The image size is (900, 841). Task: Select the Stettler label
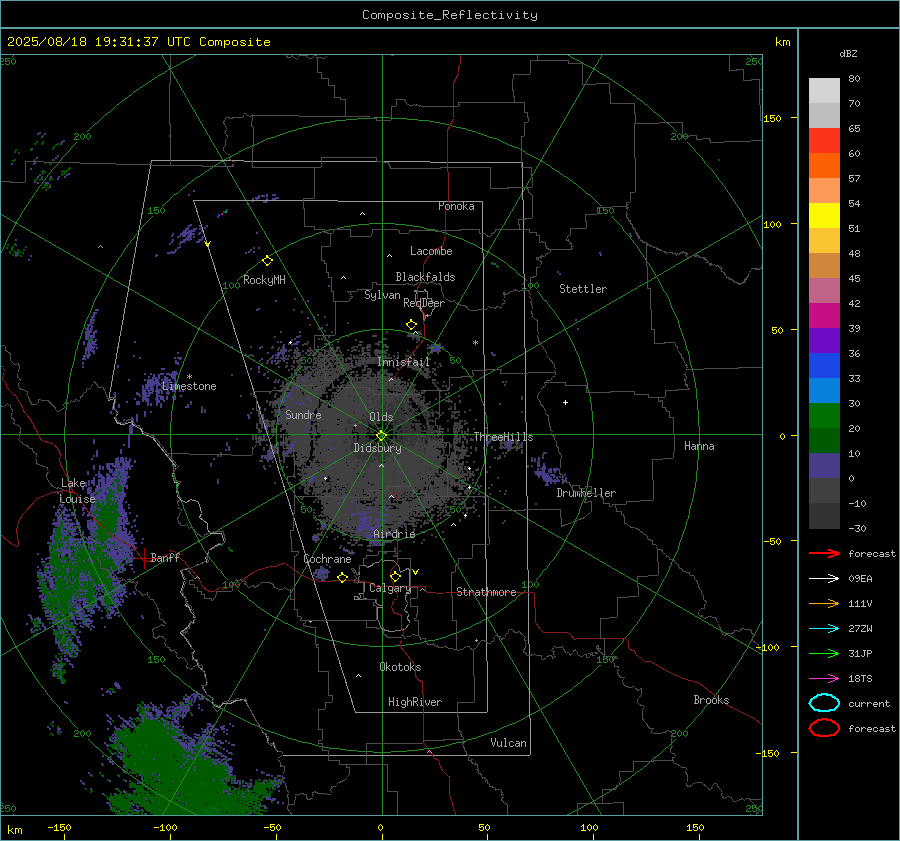(x=583, y=289)
